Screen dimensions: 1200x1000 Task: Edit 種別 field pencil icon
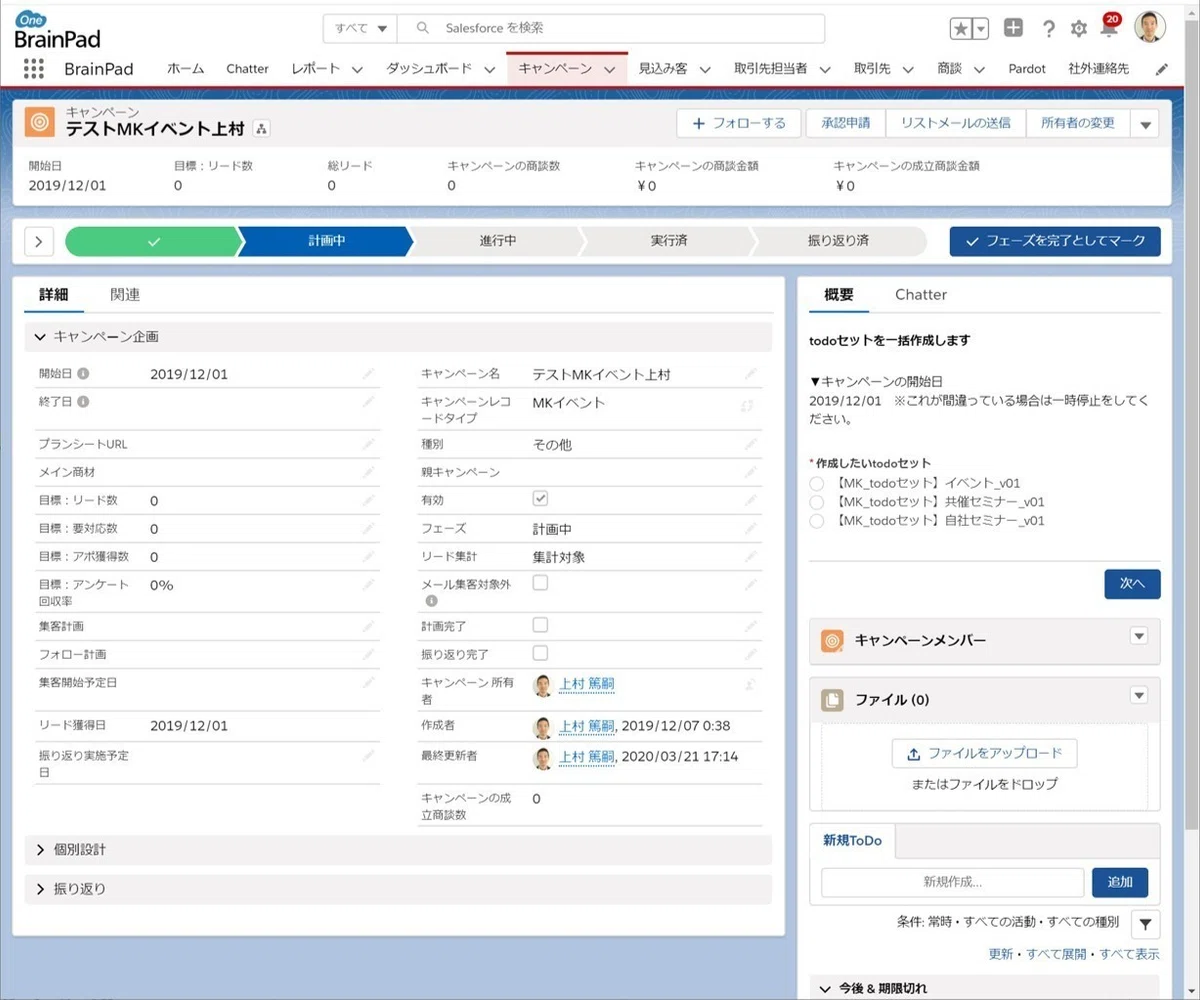tap(751, 444)
